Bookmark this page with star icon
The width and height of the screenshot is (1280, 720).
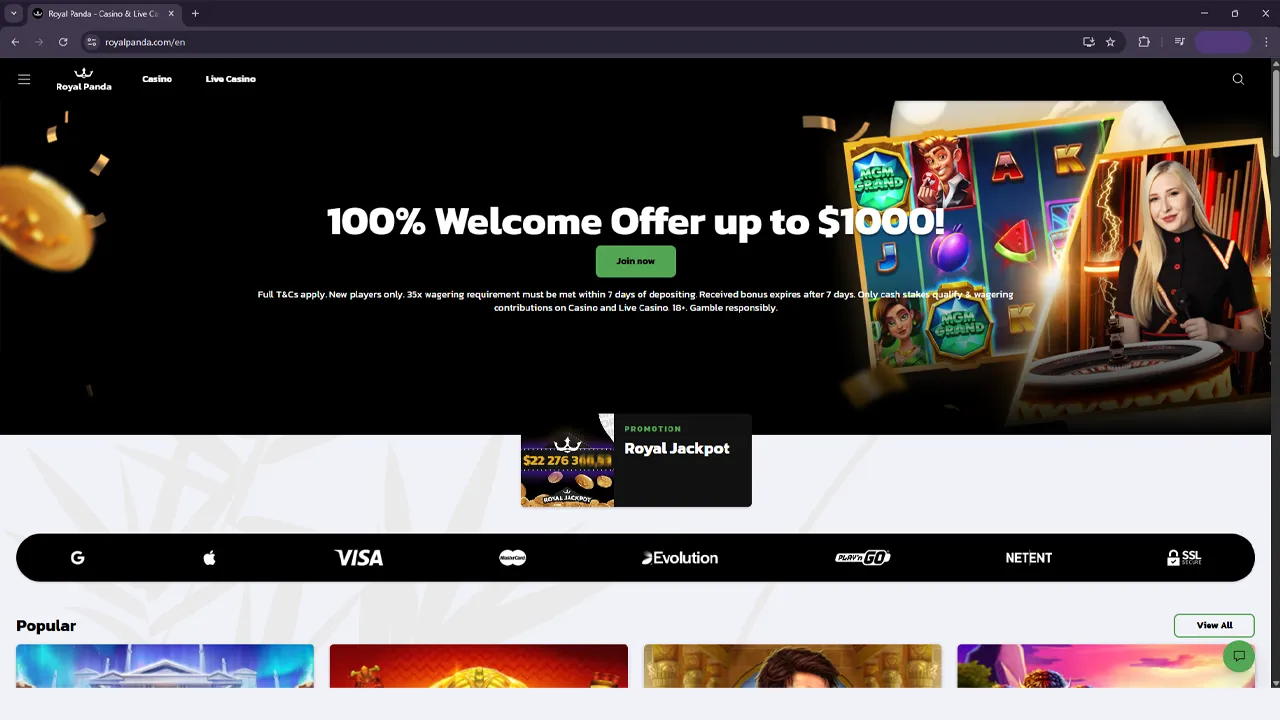[x=1110, y=42]
